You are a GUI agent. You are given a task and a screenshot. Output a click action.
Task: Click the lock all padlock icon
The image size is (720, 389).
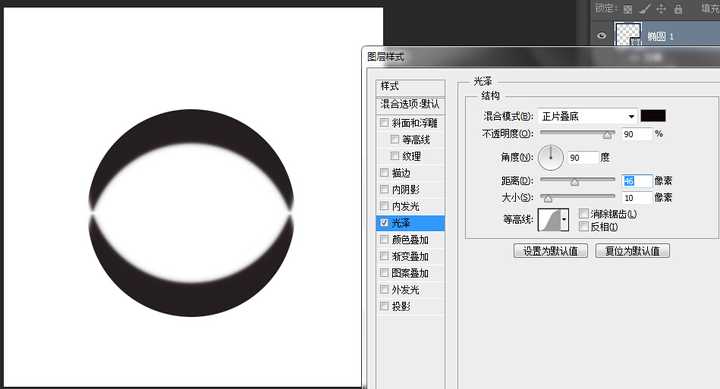pyautogui.click(x=678, y=9)
